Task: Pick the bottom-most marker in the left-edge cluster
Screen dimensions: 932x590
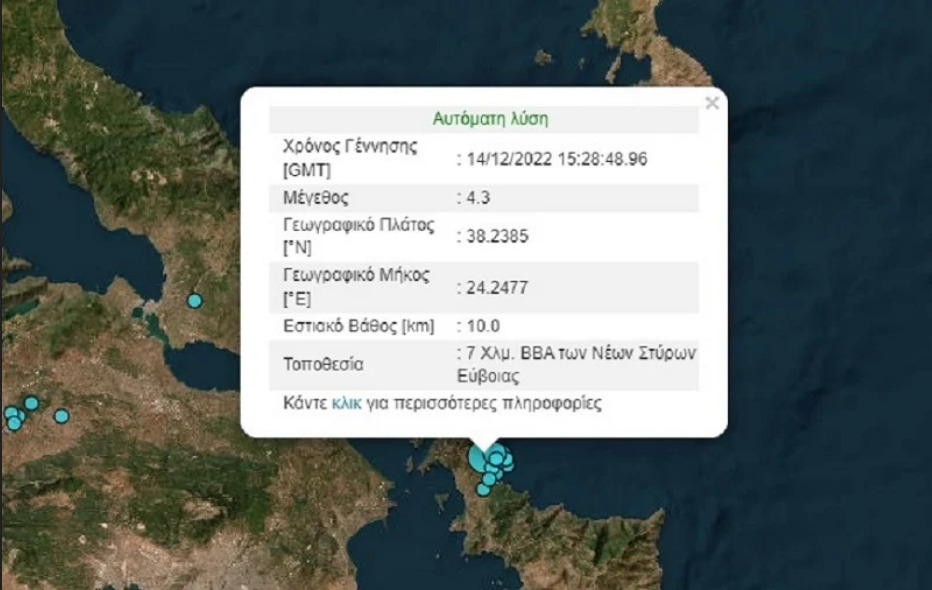Action: [14, 424]
